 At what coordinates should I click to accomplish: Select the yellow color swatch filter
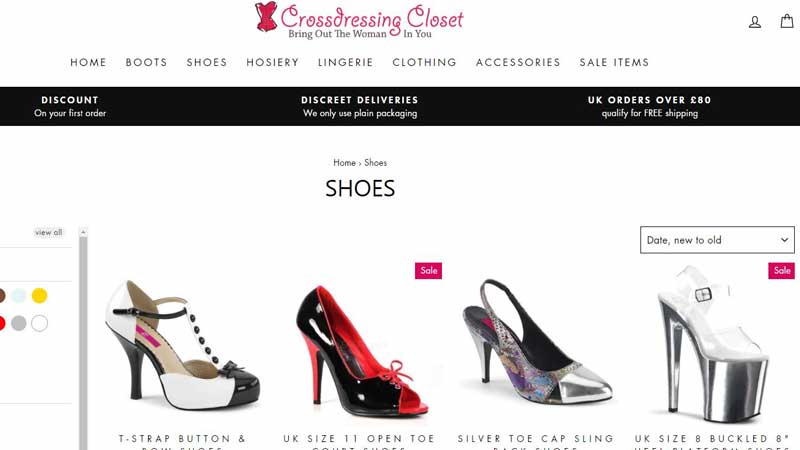point(39,295)
